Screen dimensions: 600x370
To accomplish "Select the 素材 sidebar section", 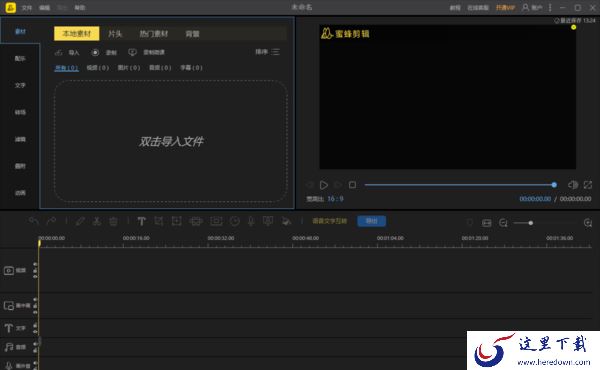I will click(x=20, y=31).
